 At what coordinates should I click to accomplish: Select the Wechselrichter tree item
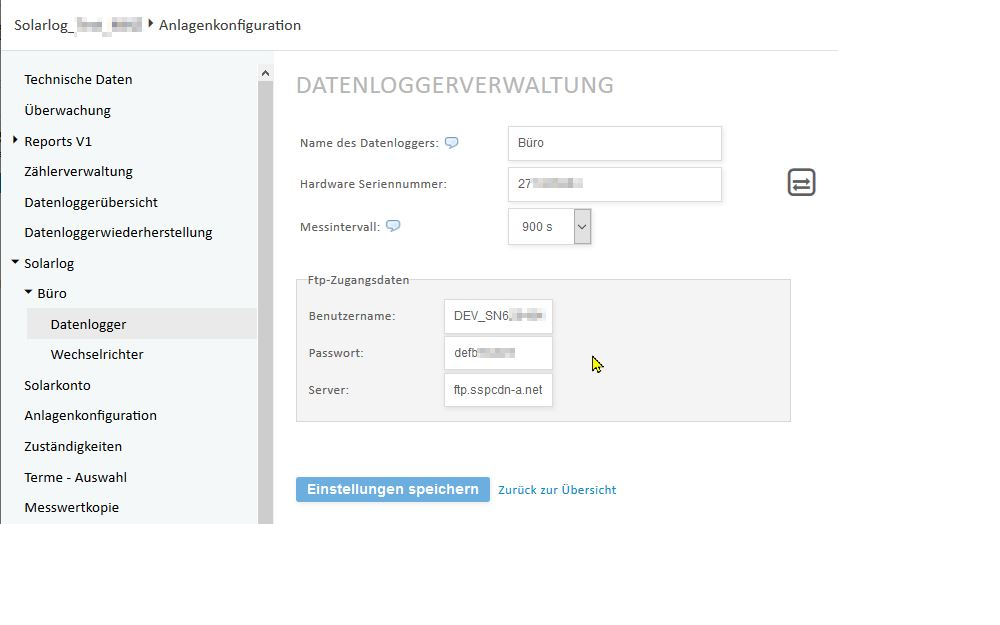(x=97, y=355)
